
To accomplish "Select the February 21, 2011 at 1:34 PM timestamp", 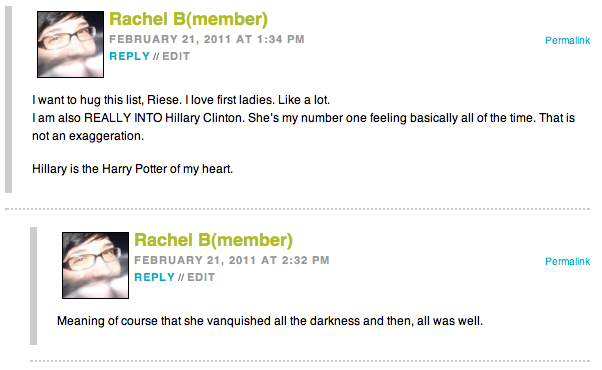I will [207, 40].
